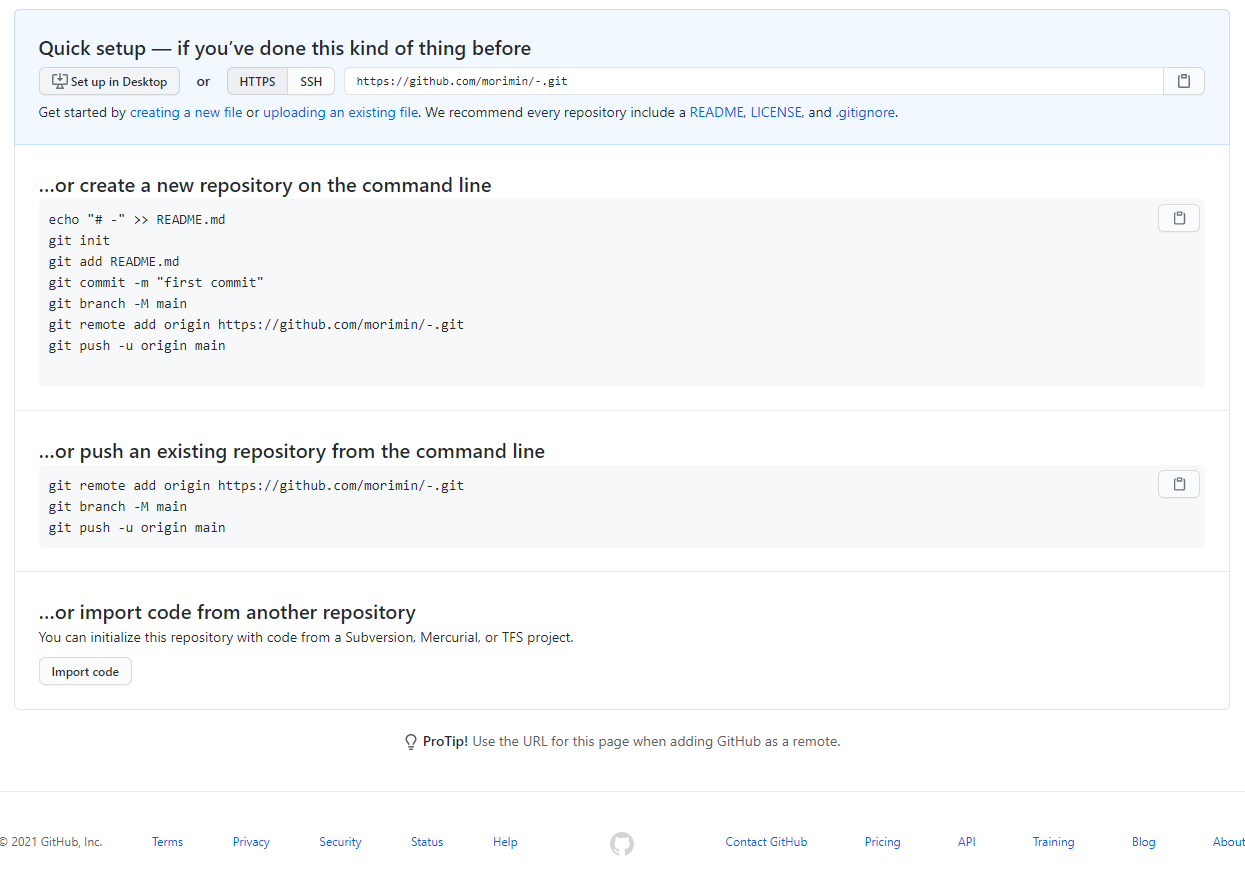
Task: Click the '© 2021 GitHub, Inc.' footer text
Action: pyautogui.click(x=51, y=842)
